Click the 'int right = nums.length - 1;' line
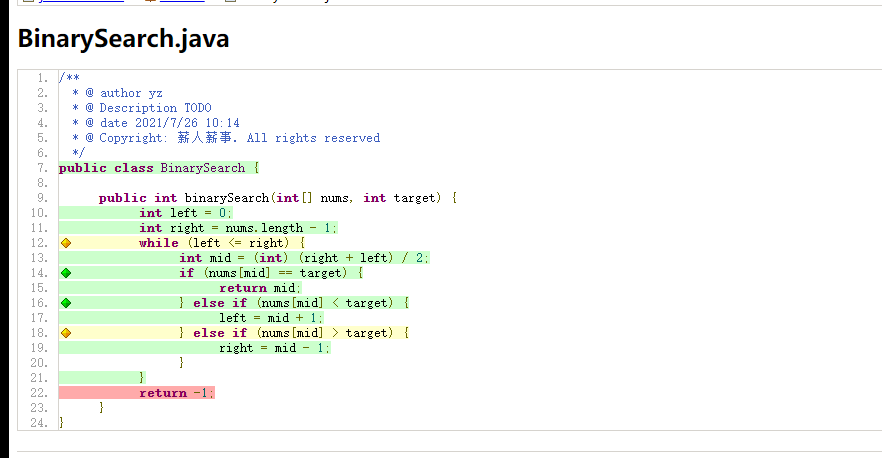 (238, 228)
